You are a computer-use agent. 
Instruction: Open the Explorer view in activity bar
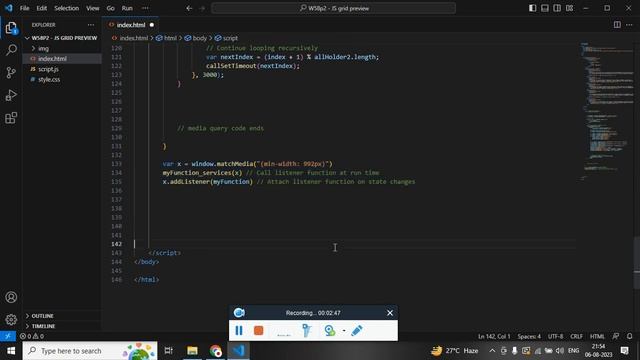(11, 28)
